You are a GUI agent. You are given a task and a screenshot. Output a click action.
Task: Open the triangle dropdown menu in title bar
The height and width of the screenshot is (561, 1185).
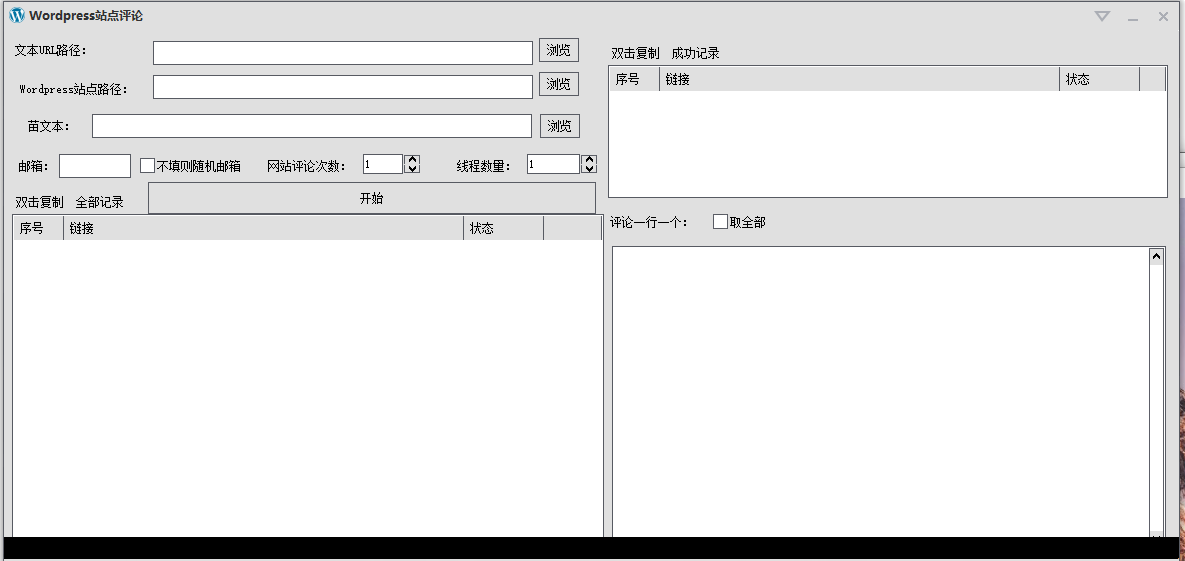[x=1102, y=16]
